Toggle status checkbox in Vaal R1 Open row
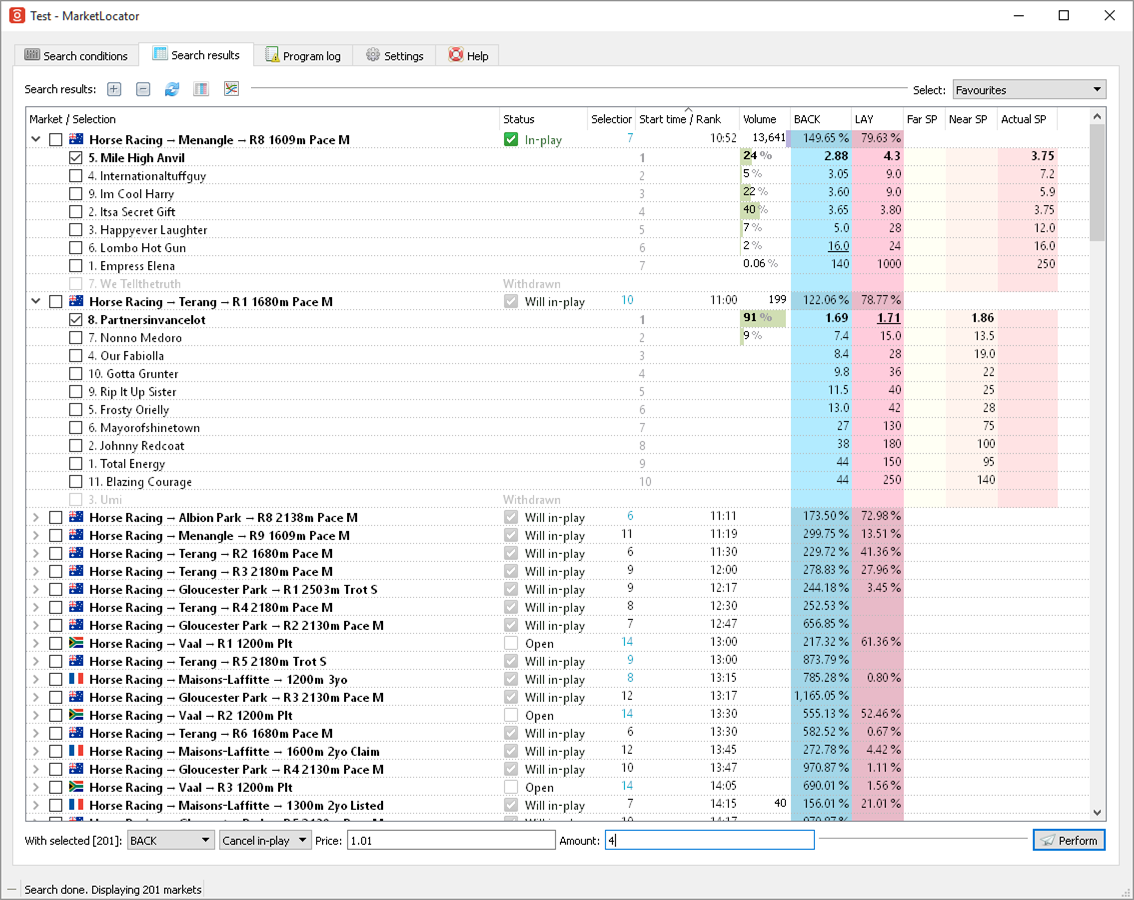This screenshot has height=900, width=1134. [x=511, y=643]
